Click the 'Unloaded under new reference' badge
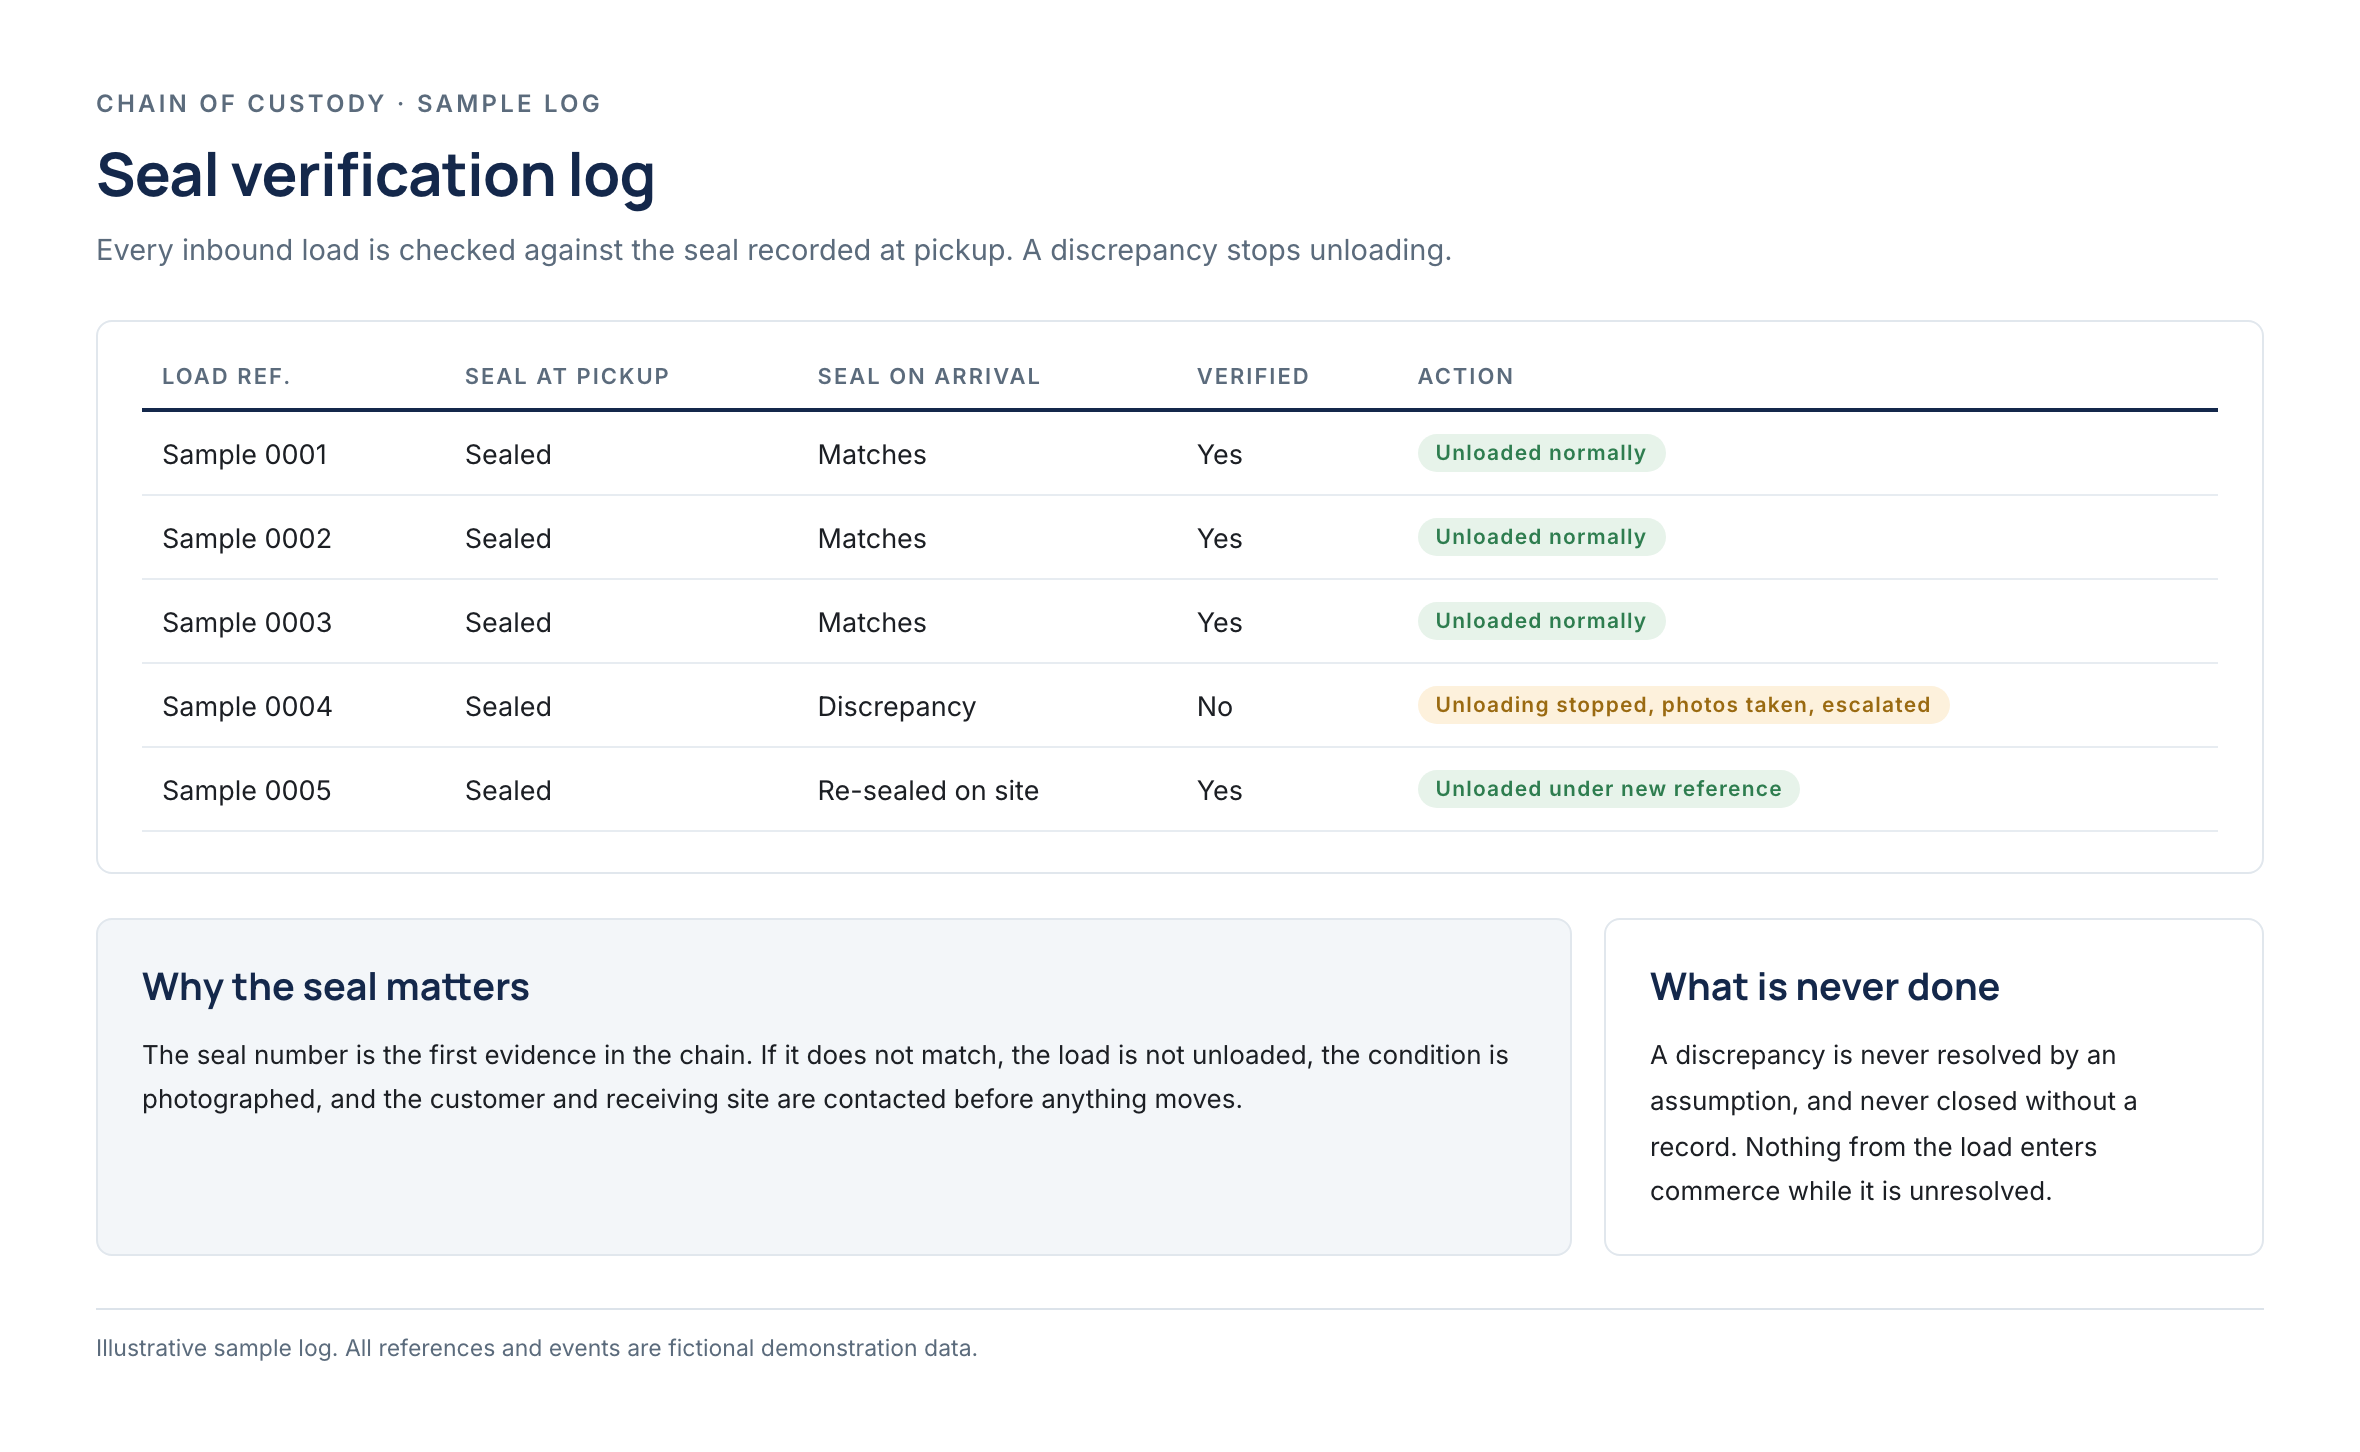This screenshot has width=2360, height=1452. 1608,789
